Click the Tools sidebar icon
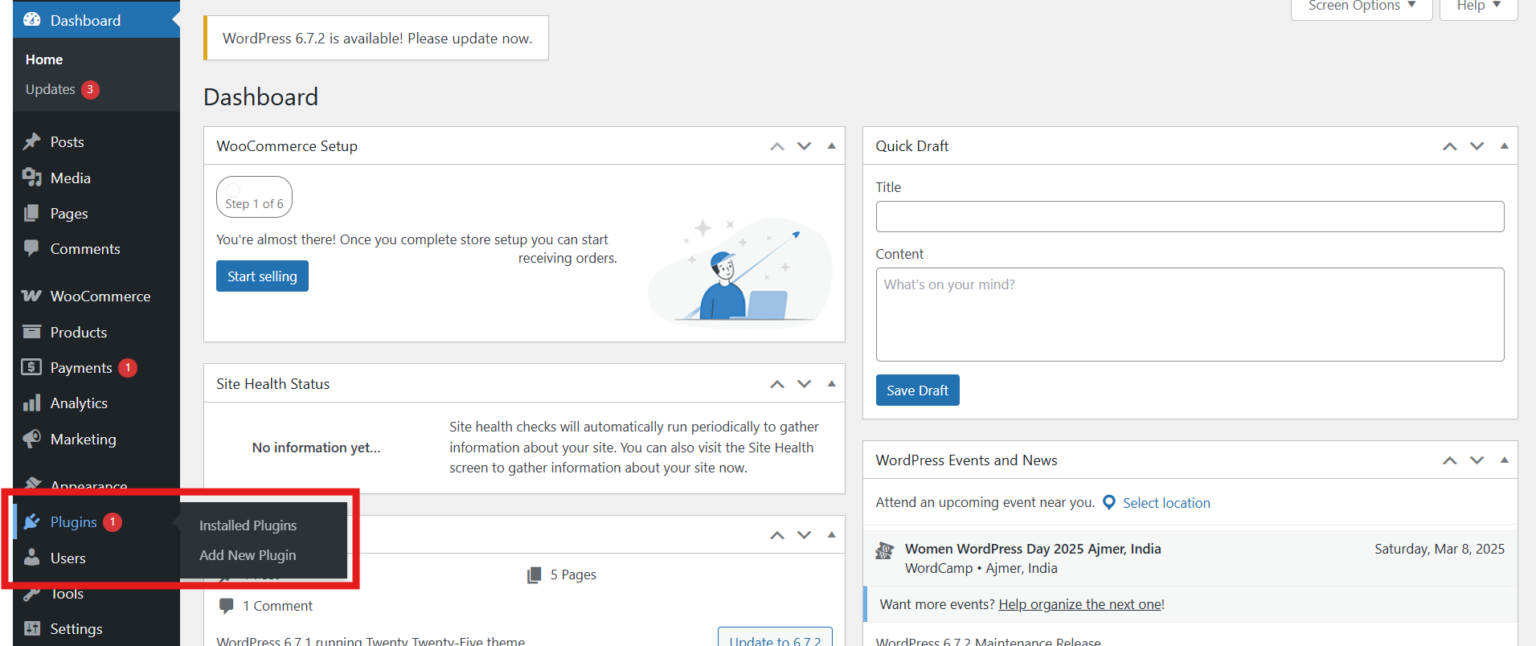 coord(33,593)
